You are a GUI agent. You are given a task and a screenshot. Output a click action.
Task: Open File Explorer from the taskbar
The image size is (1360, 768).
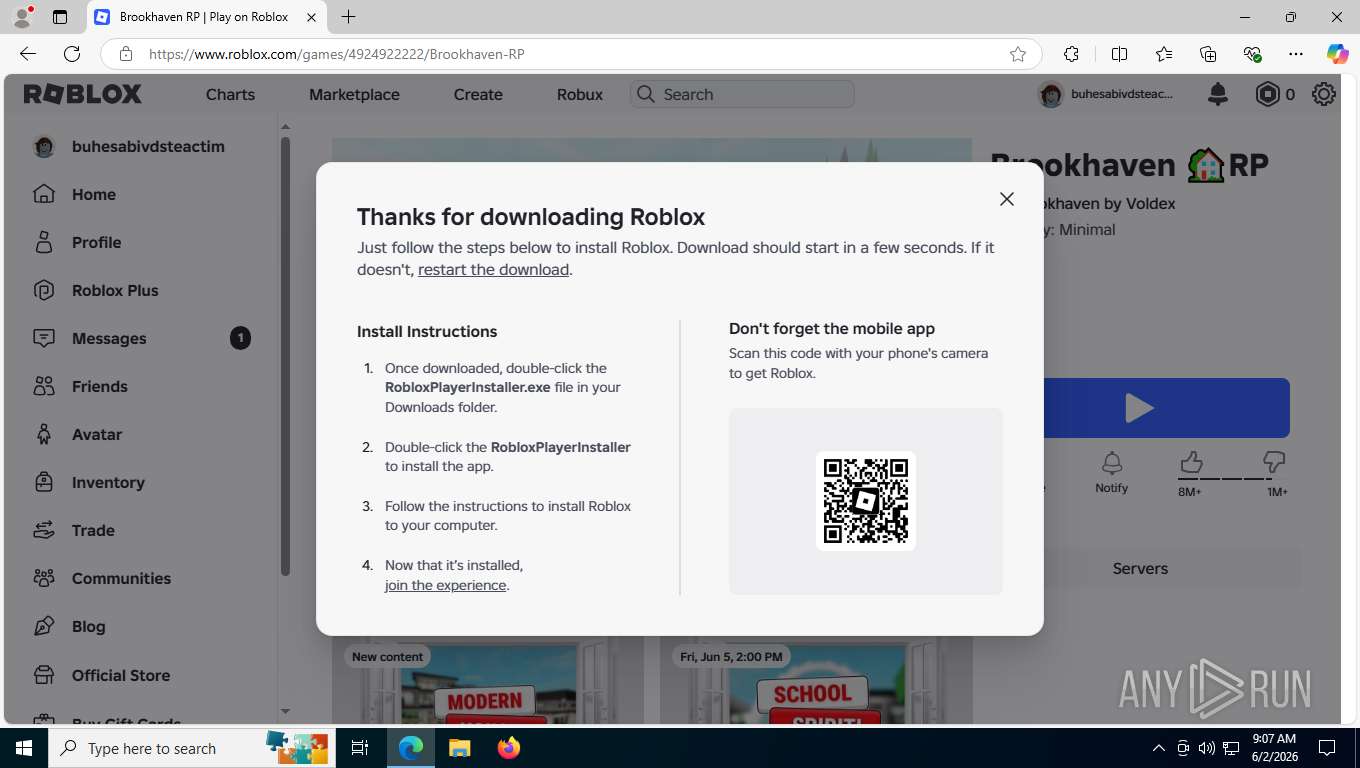tap(459, 748)
